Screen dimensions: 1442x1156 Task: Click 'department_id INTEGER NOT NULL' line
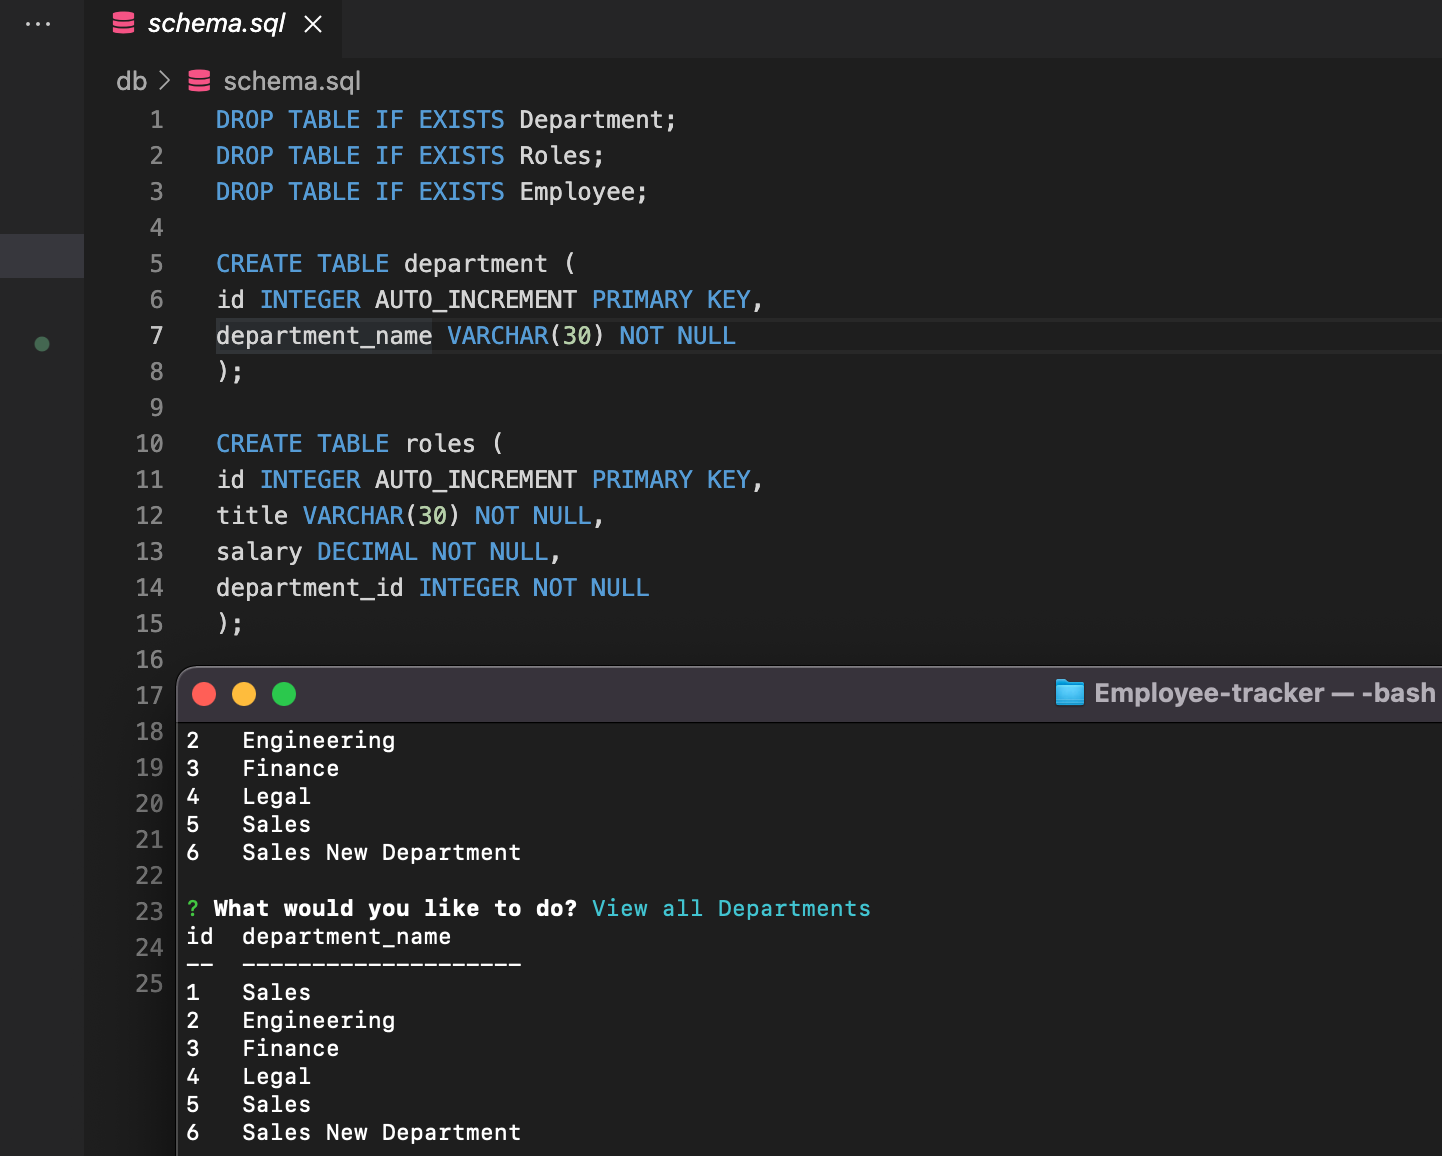tap(433, 588)
